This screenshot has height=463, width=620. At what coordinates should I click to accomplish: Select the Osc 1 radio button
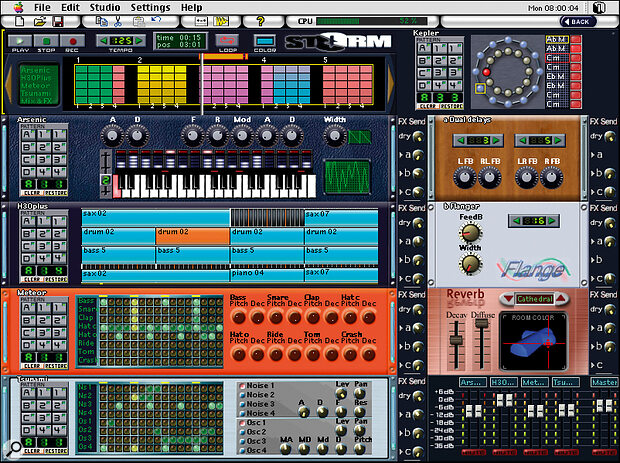(x=242, y=423)
